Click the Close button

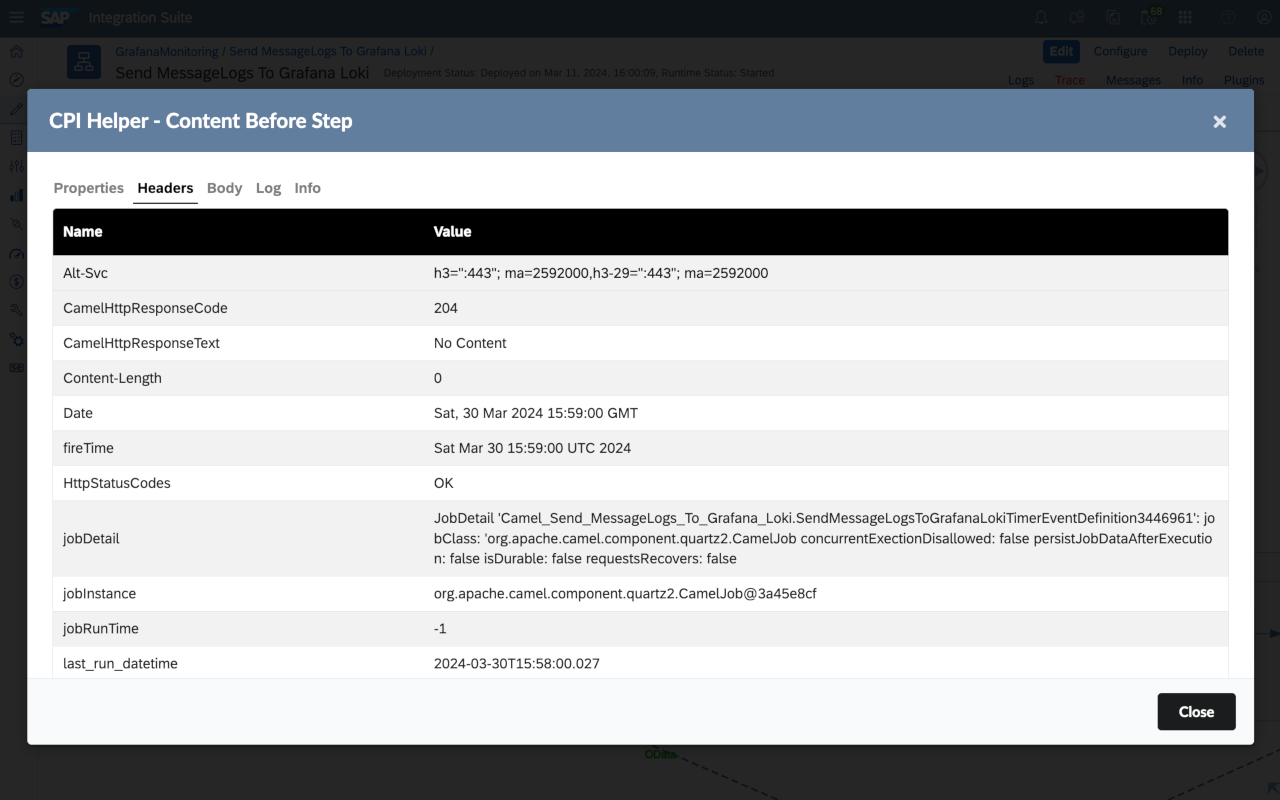coord(1196,711)
